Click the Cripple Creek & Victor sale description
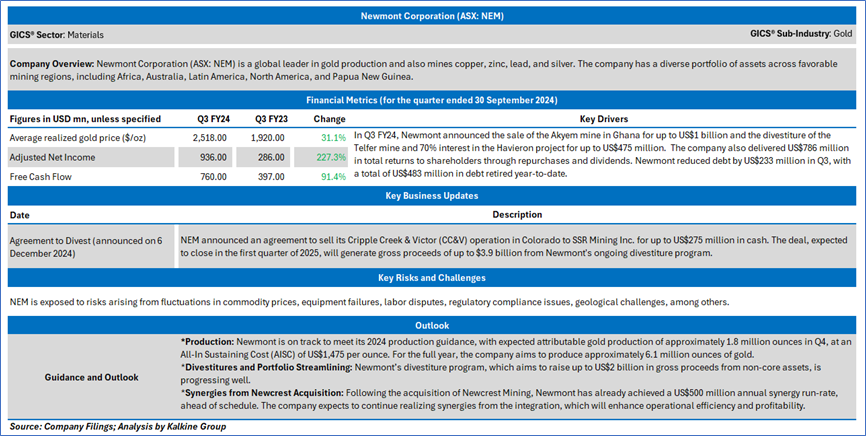 pos(514,246)
